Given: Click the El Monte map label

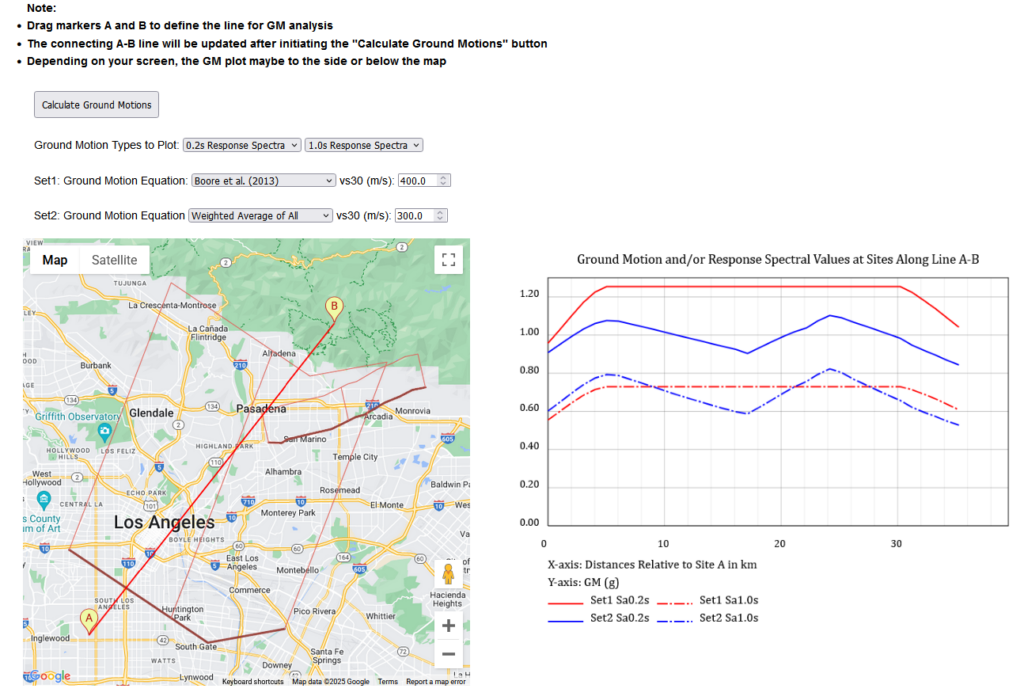Looking at the screenshot, I should (387, 505).
